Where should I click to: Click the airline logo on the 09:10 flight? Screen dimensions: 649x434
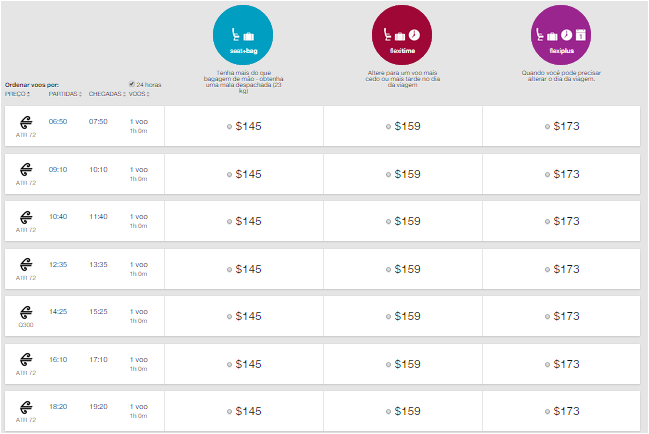(26, 169)
